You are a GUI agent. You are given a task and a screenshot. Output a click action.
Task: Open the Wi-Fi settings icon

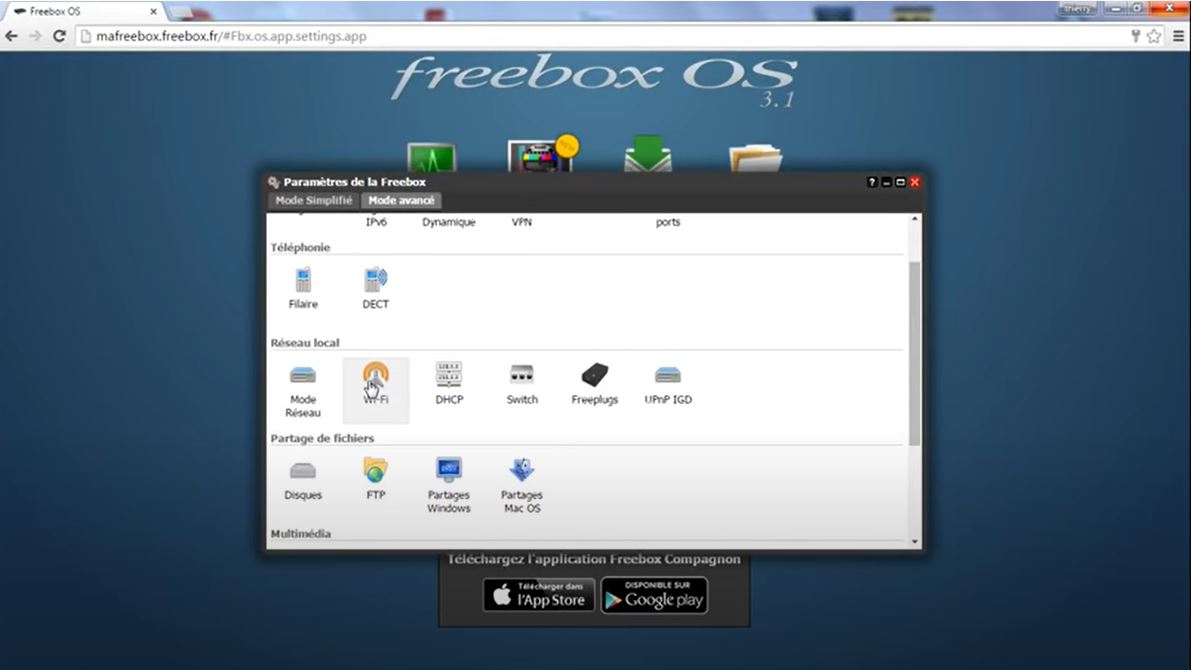point(375,390)
